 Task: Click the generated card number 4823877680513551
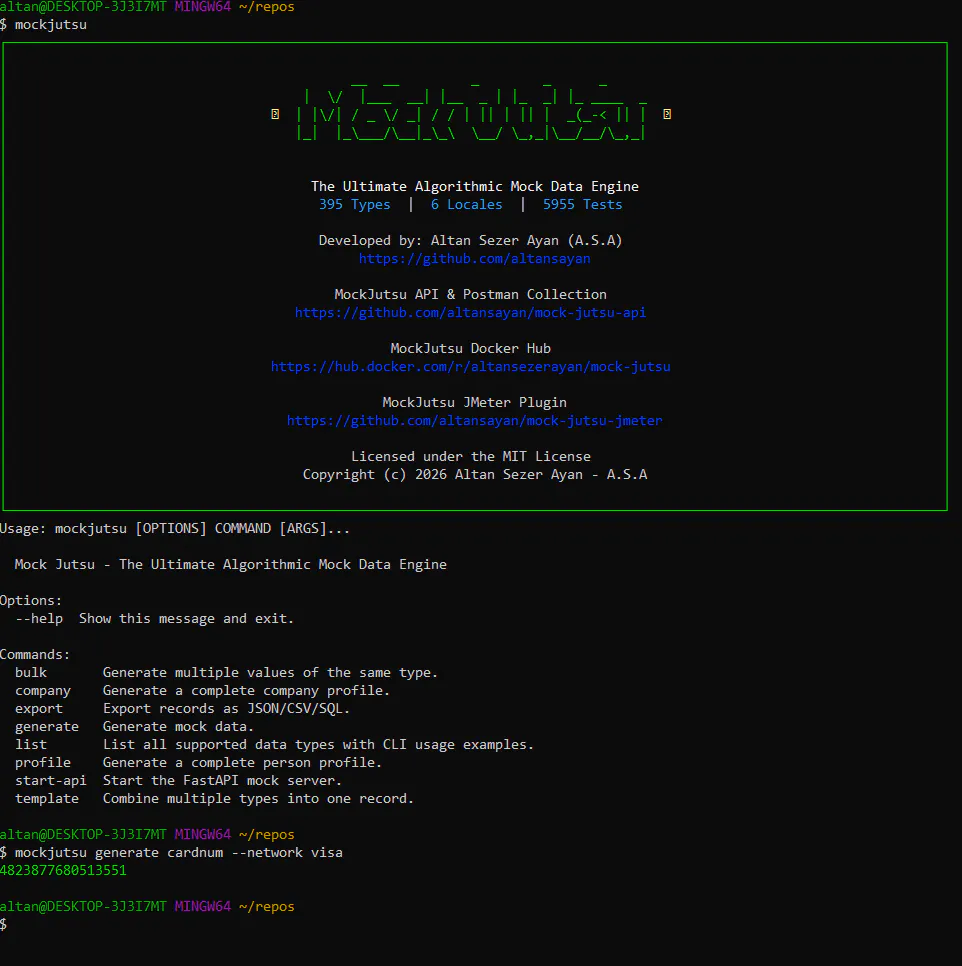coord(63,871)
